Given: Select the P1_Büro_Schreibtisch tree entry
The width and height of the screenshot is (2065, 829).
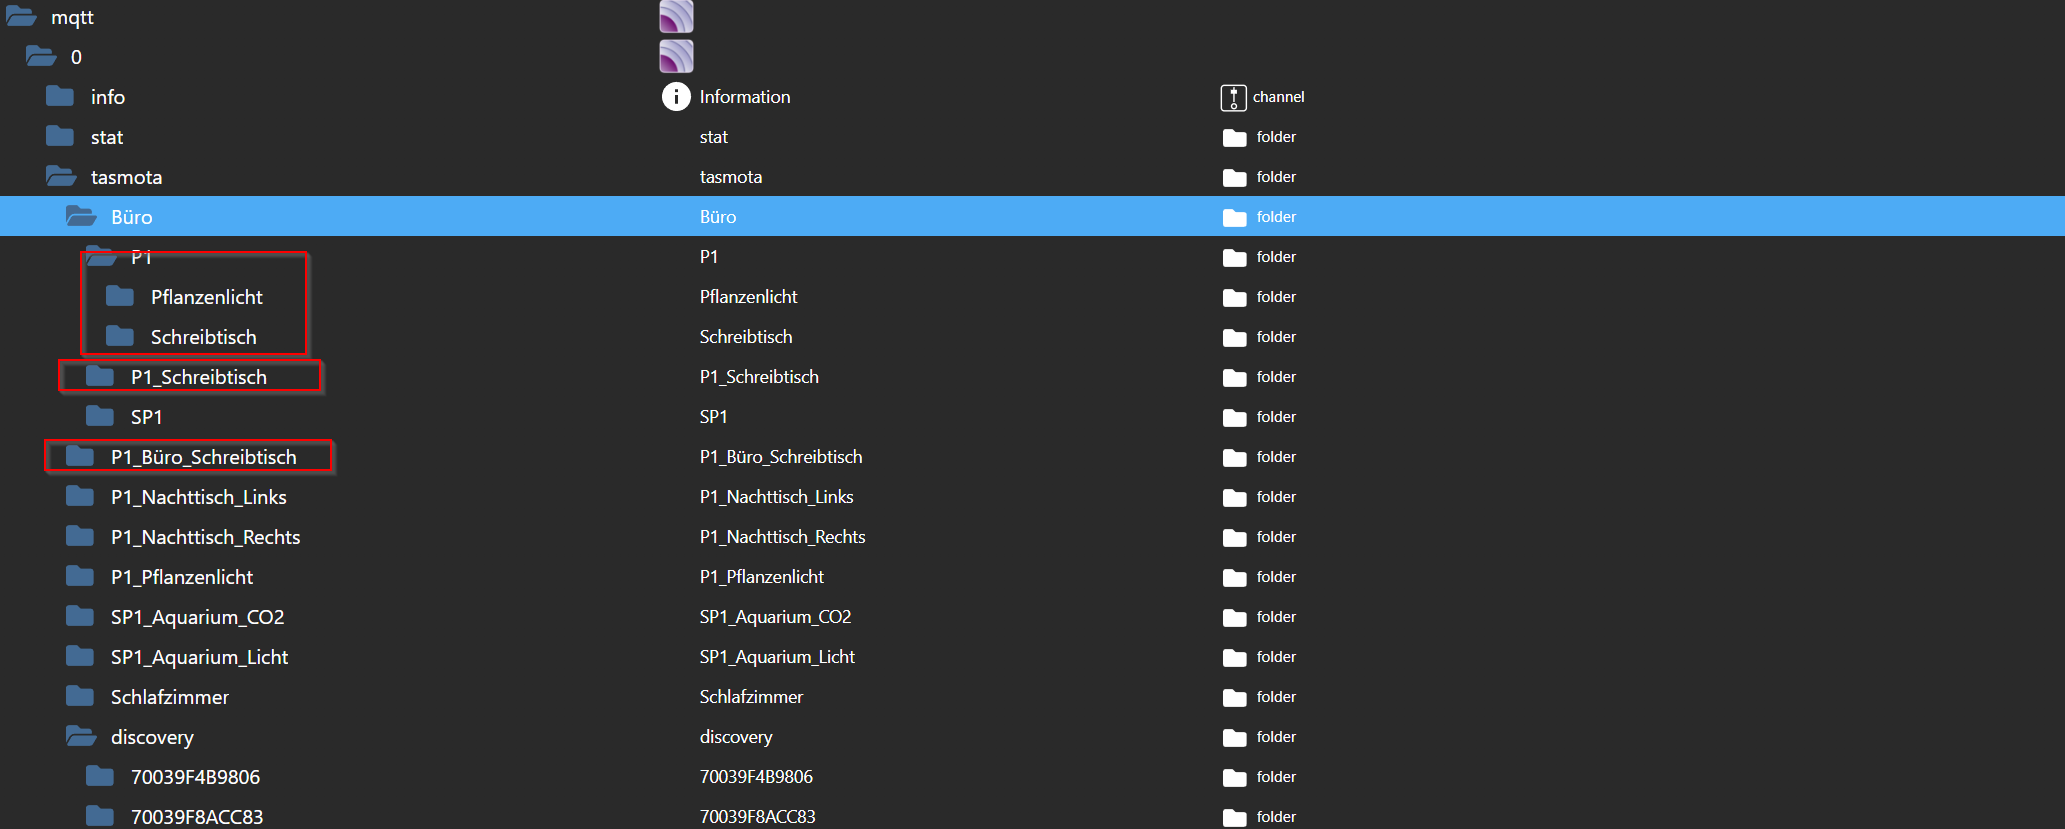Looking at the screenshot, I should tap(204, 457).
